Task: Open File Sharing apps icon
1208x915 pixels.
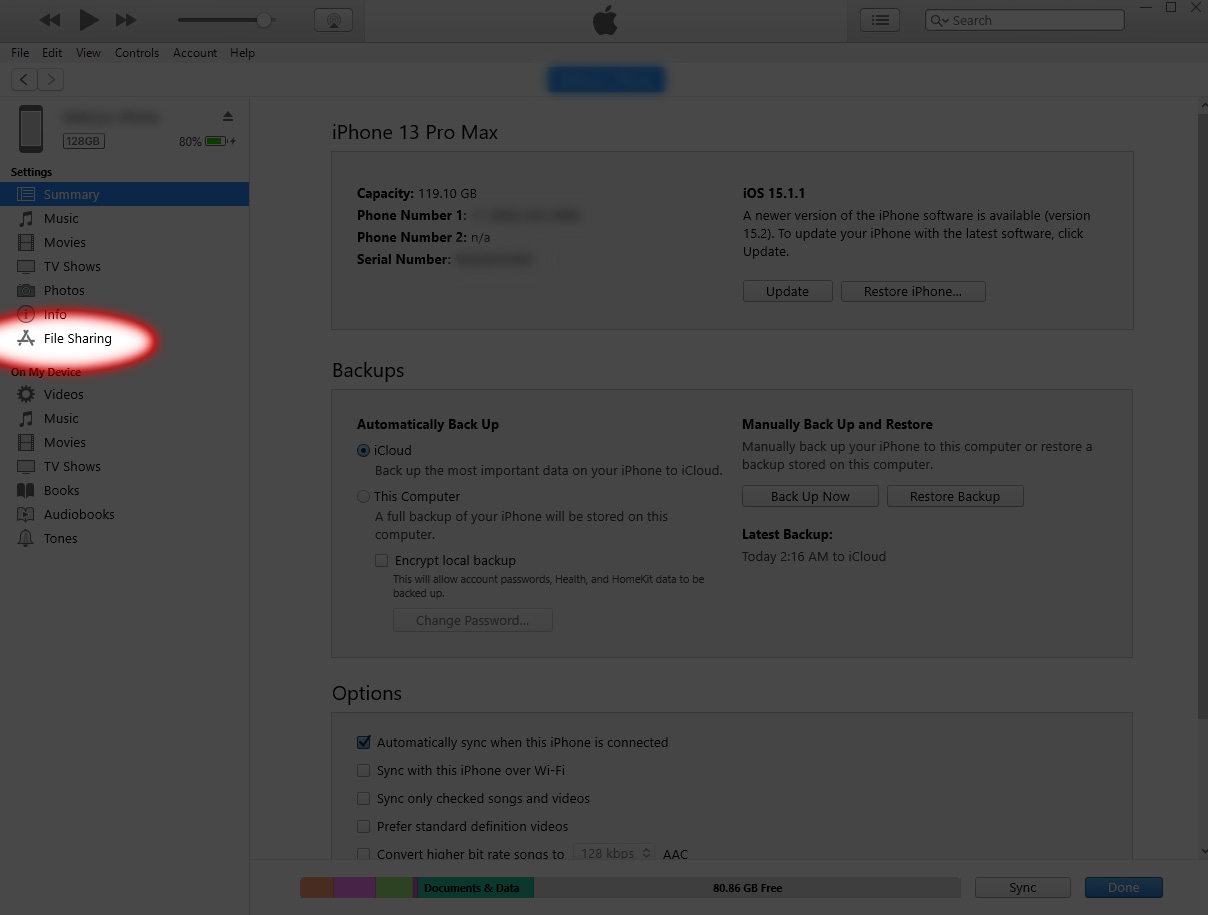Action: click(26, 338)
